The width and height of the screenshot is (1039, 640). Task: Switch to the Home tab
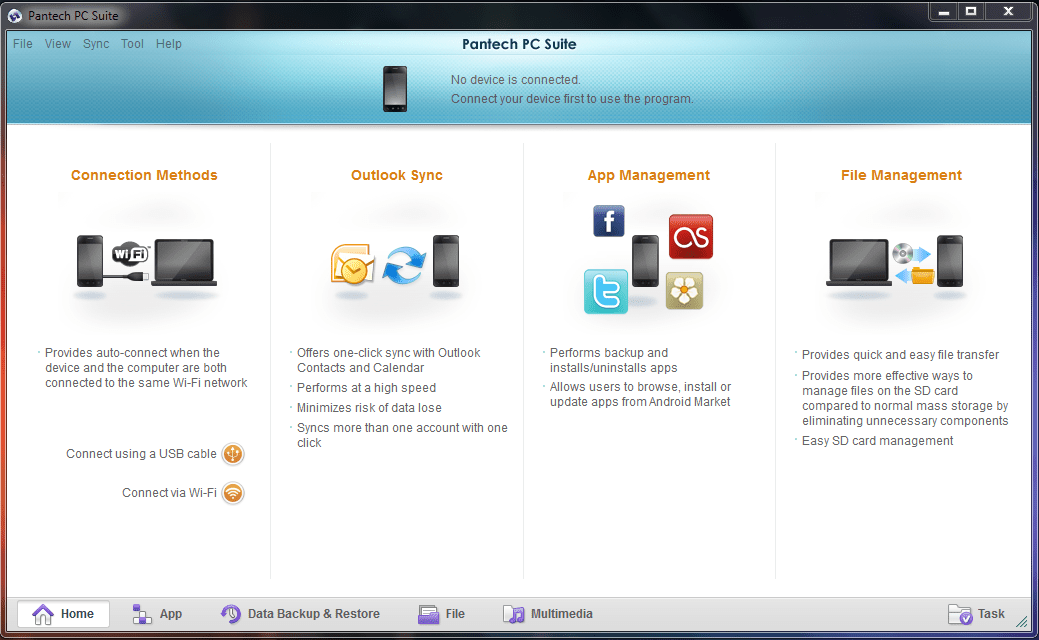point(64,614)
